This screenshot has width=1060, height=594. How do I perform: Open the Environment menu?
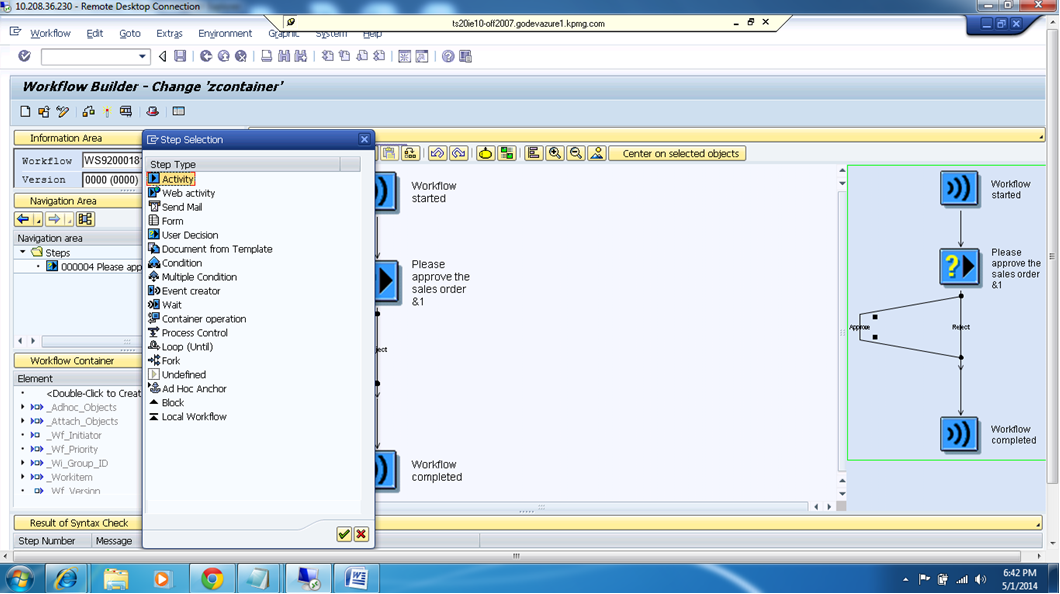(x=225, y=33)
